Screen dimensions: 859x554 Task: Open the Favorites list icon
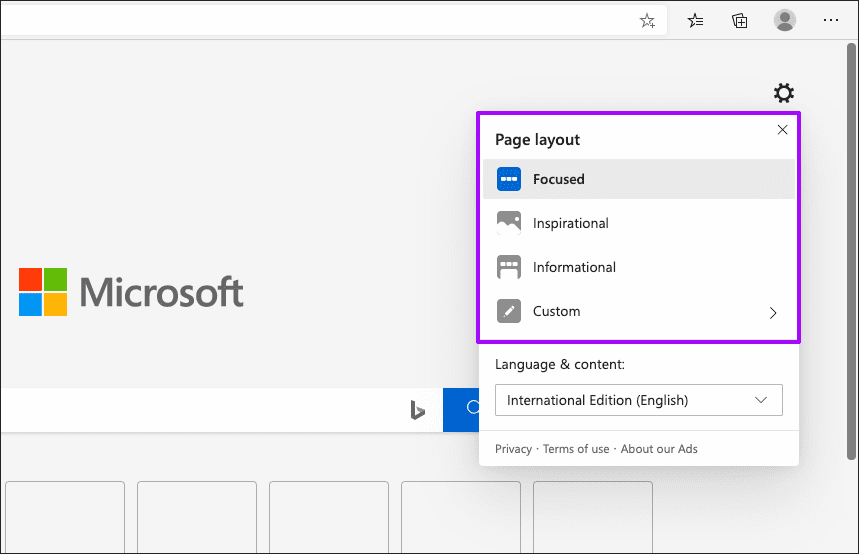tap(695, 21)
